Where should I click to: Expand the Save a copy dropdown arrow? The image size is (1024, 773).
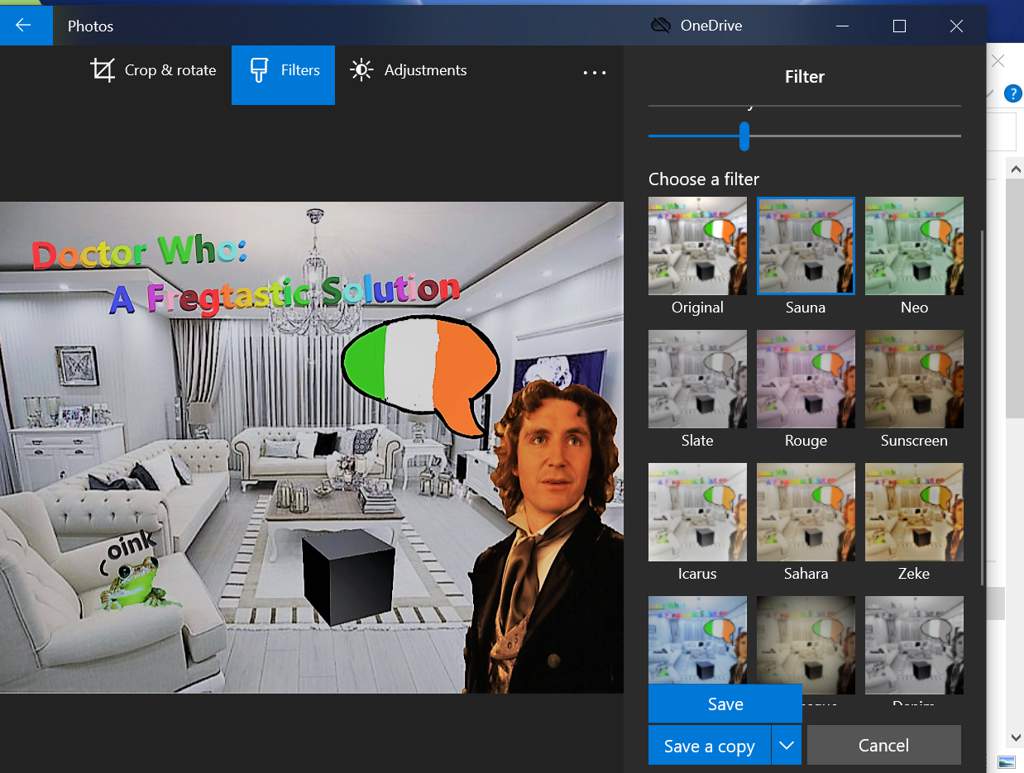[787, 746]
